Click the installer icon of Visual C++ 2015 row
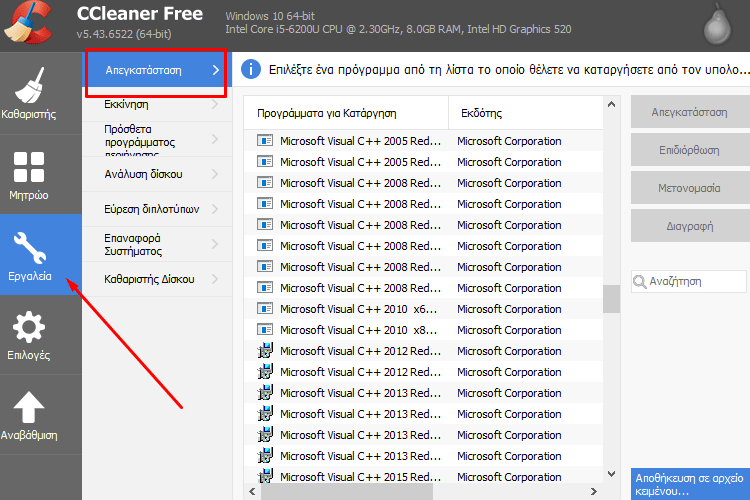This screenshot has height=500, width=750. (265, 477)
